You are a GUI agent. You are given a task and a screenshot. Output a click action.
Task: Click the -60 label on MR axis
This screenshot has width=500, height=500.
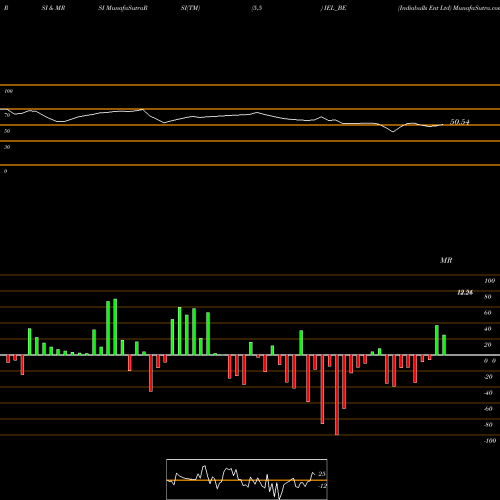pos(488,409)
